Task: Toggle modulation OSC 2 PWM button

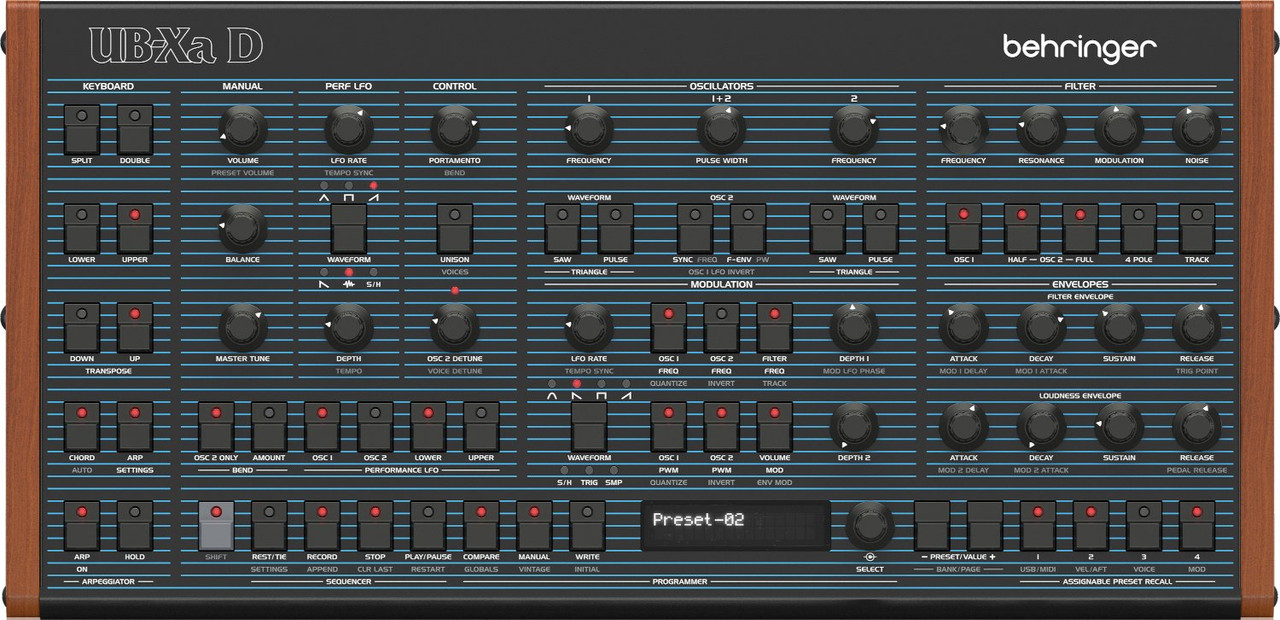Action: point(722,426)
